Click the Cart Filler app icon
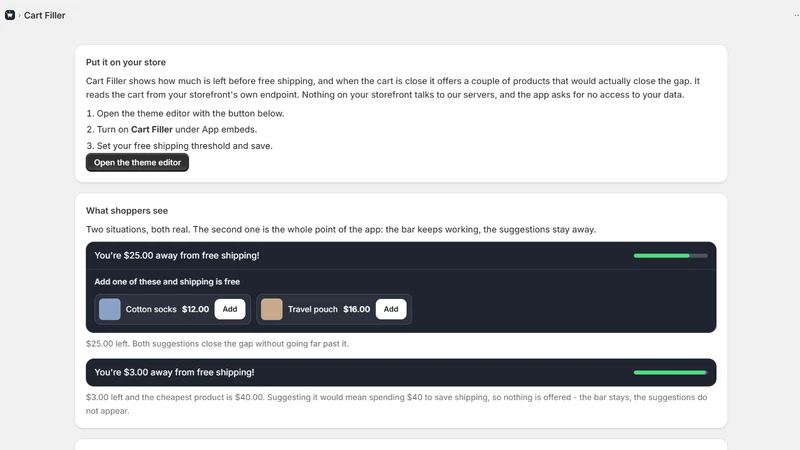800x450 pixels. pos(10,15)
